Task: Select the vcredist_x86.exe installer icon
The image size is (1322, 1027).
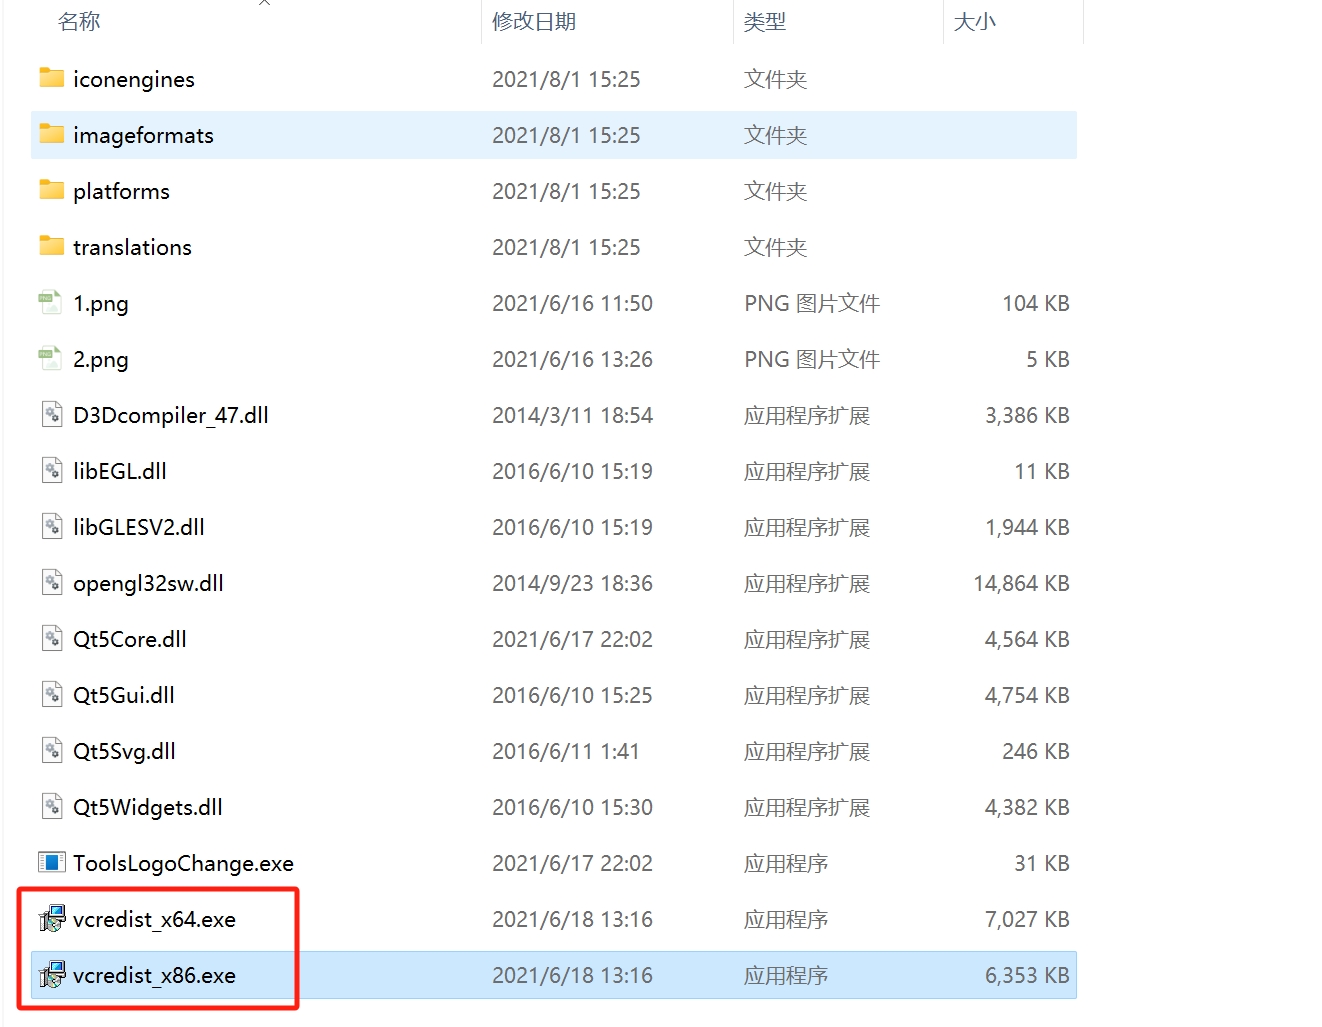Action: point(51,974)
